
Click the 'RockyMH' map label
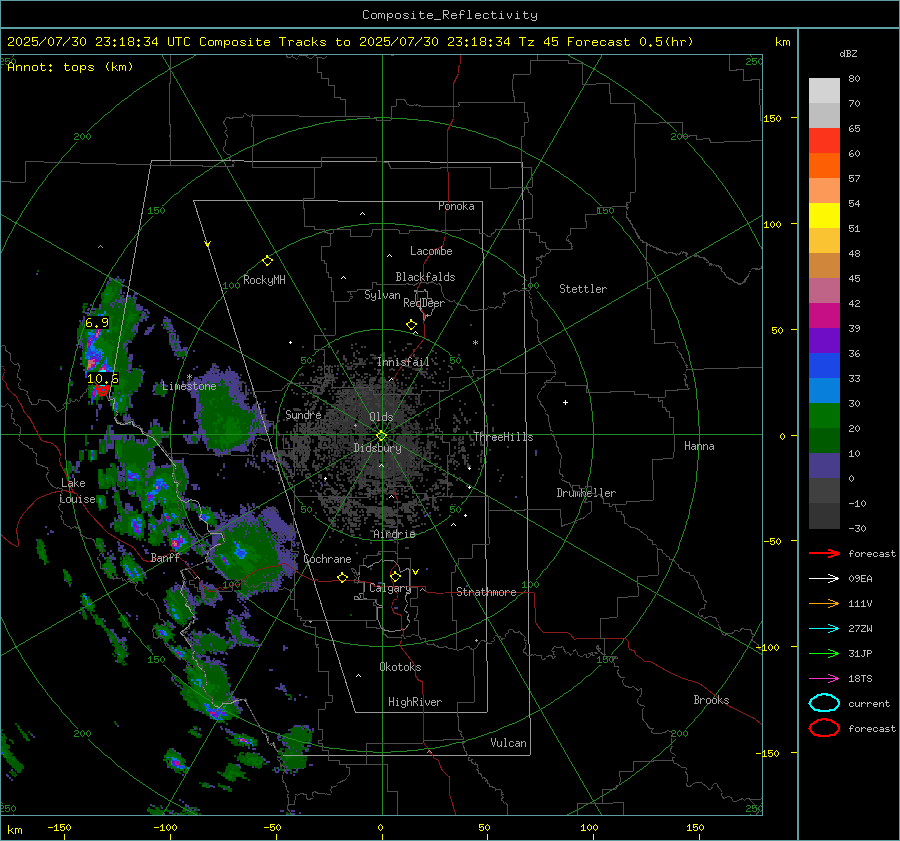pyautogui.click(x=264, y=280)
